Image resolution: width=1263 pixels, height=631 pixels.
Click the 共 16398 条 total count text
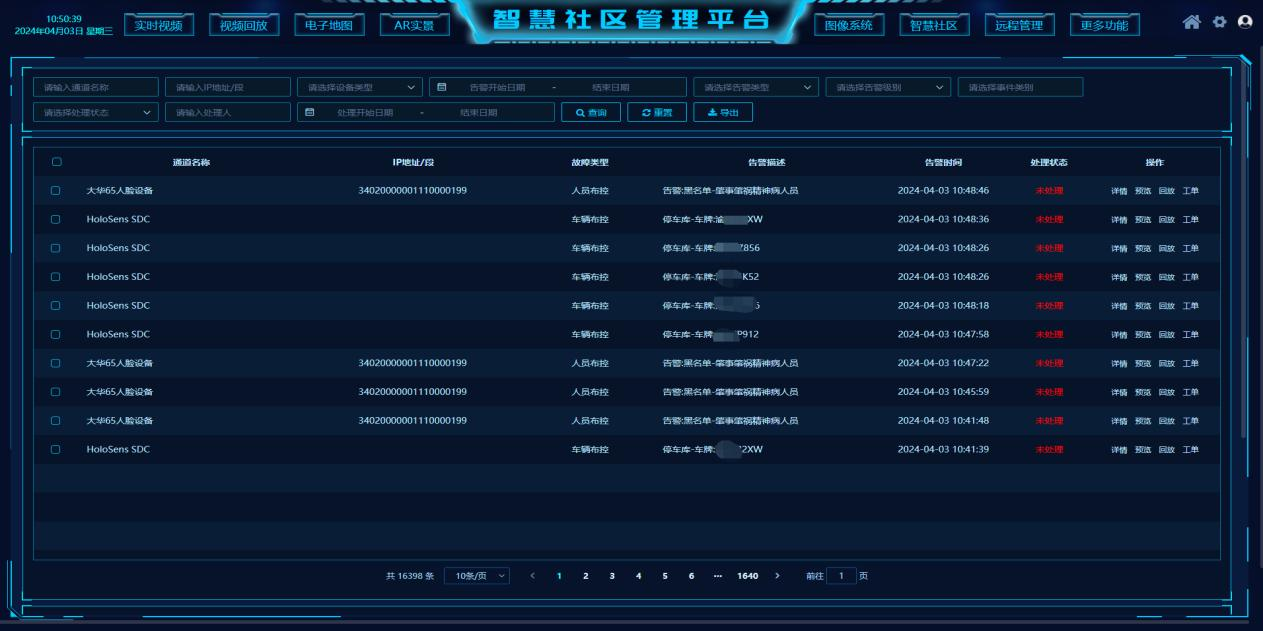tap(410, 576)
